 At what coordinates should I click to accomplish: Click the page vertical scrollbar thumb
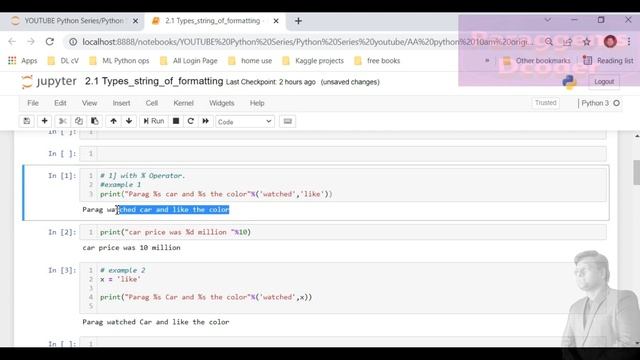tap(636, 173)
